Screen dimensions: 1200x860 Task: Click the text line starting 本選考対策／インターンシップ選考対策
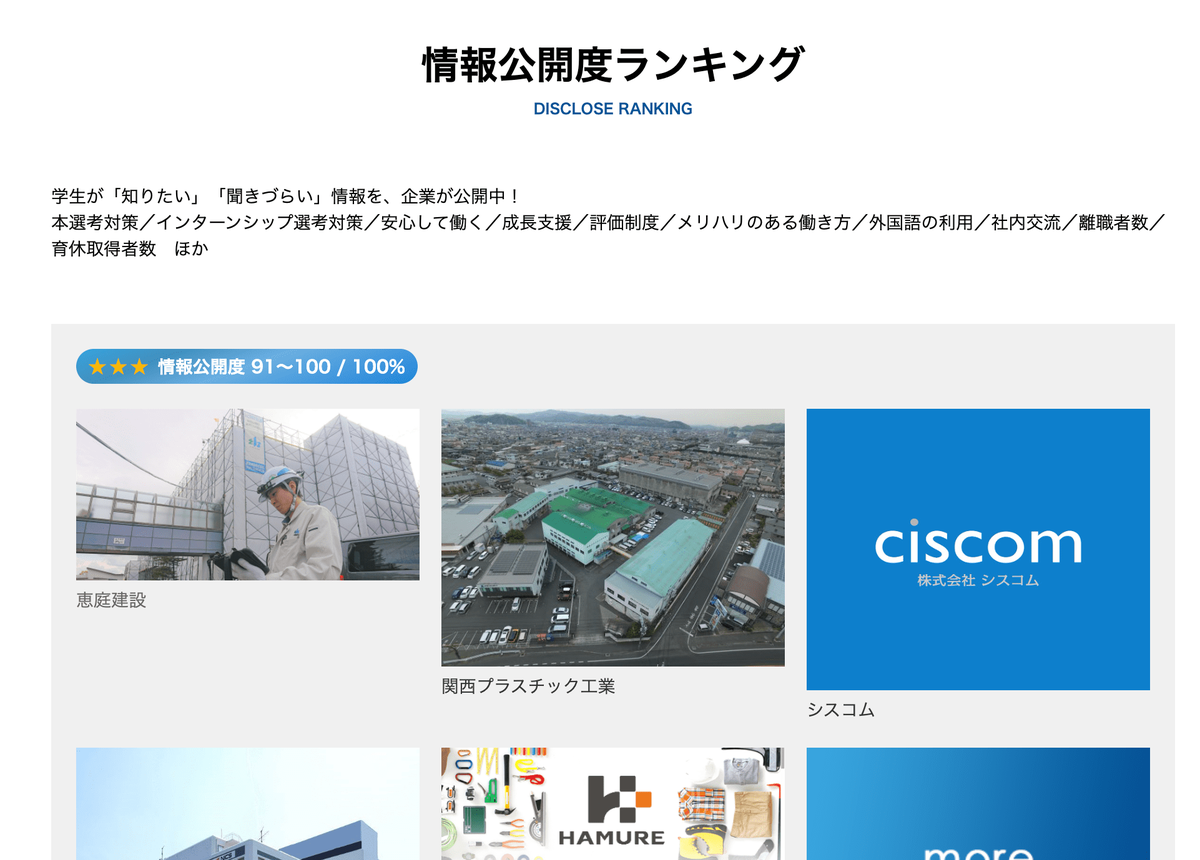coord(608,223)
